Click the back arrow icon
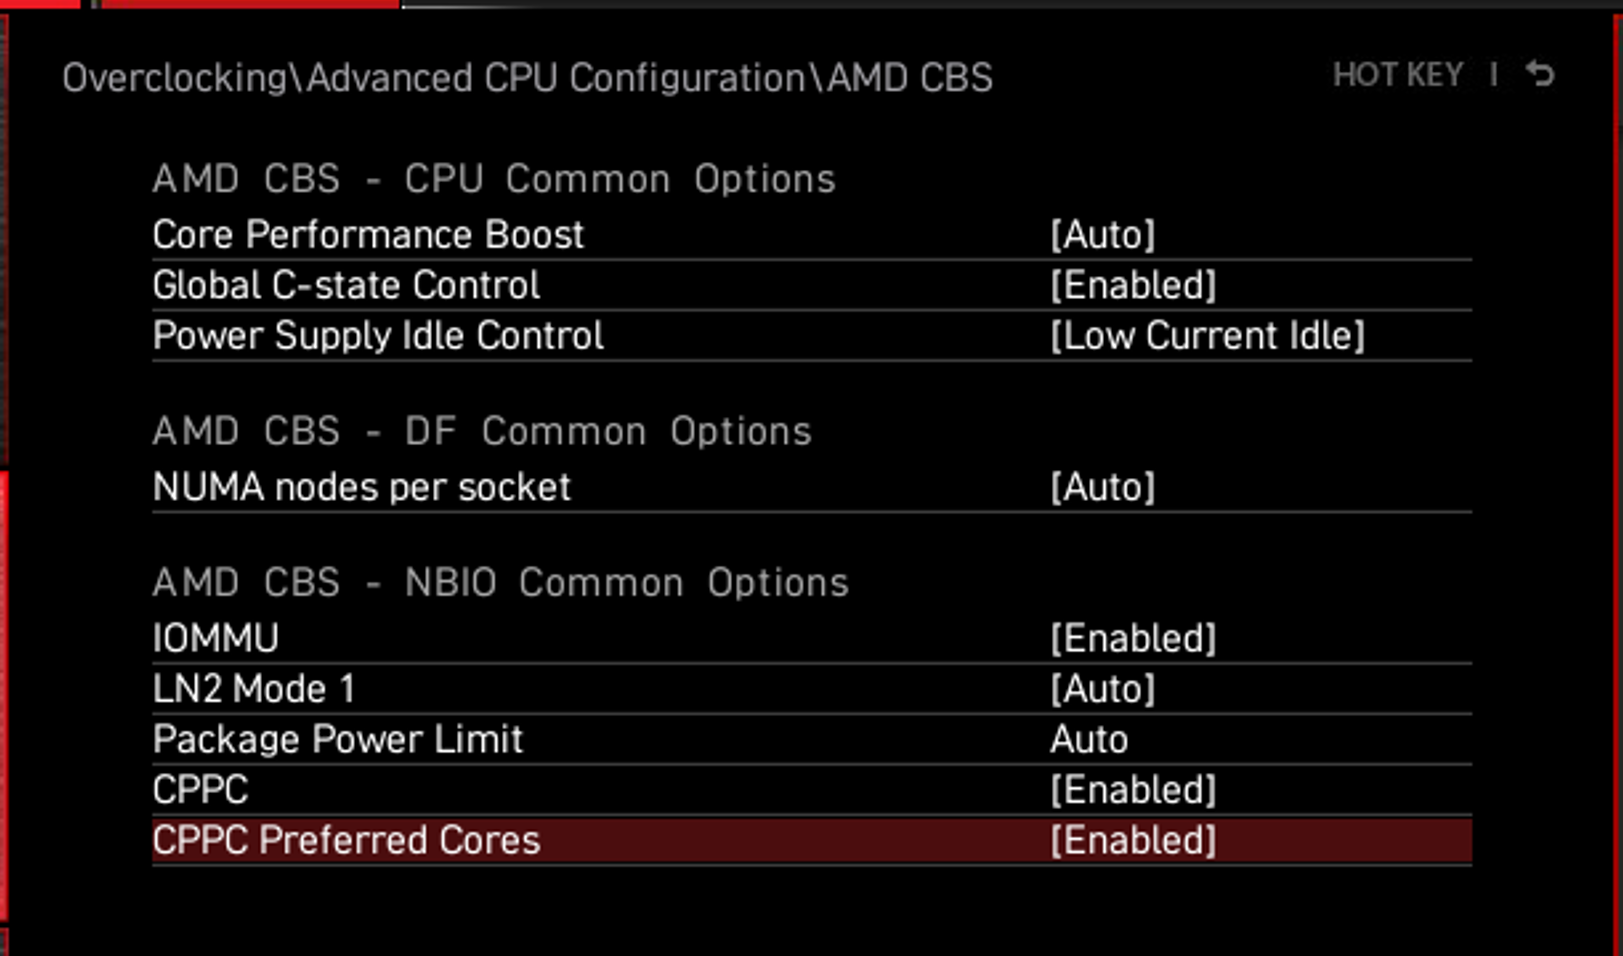Image resolution: width=1623 pixels, height=956 pixels. (1540, 74)
